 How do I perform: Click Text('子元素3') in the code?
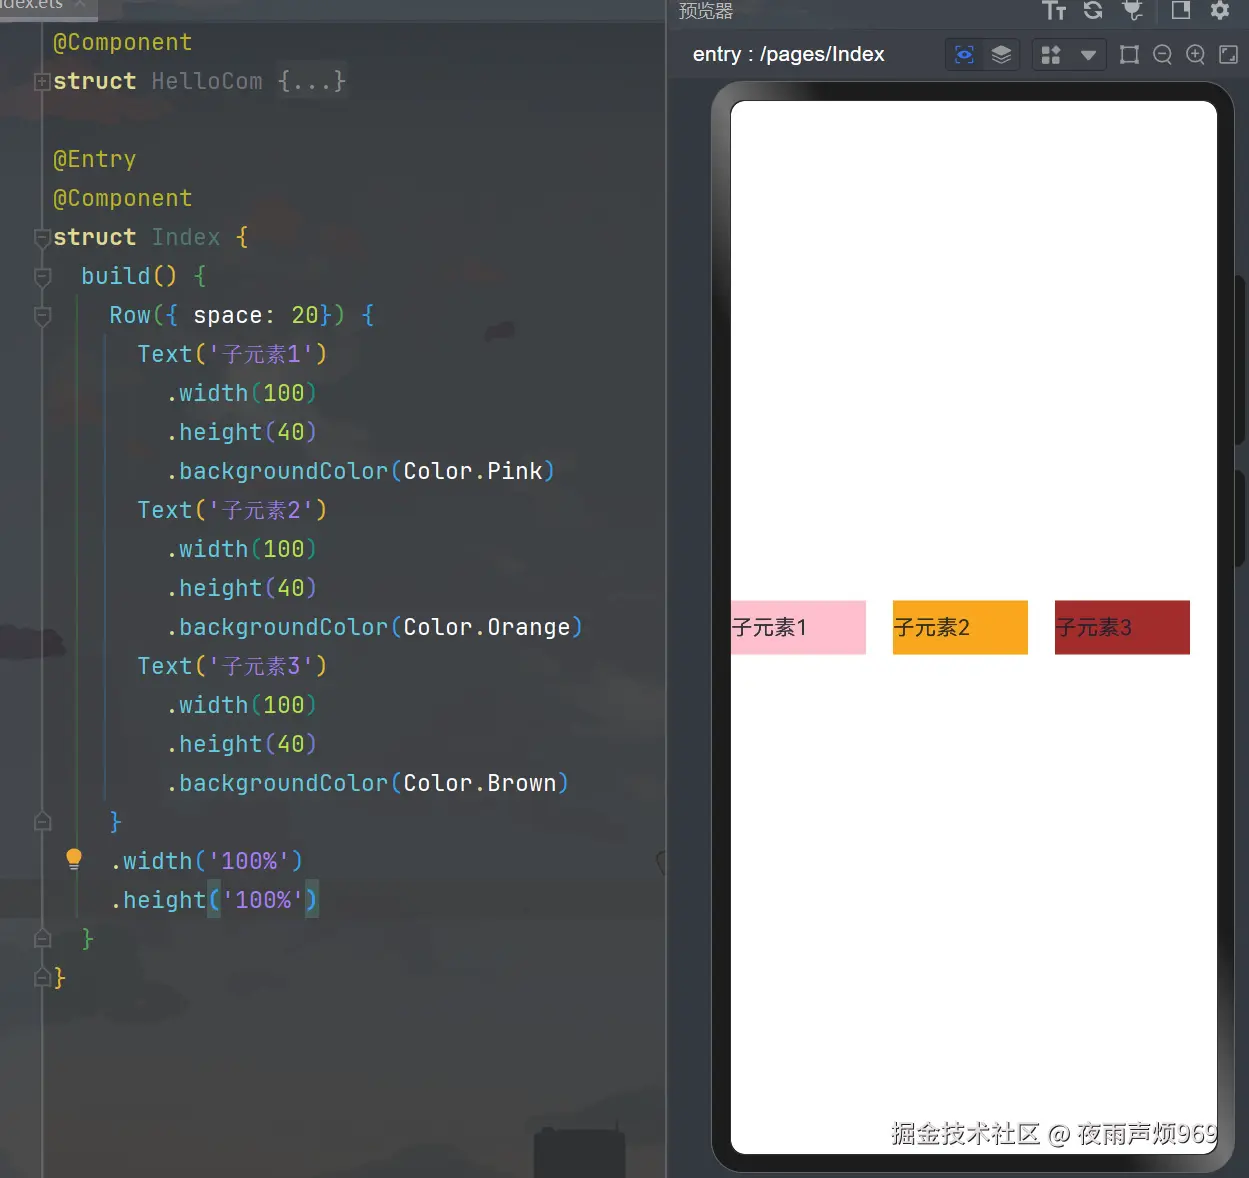(x=232, y=666)
